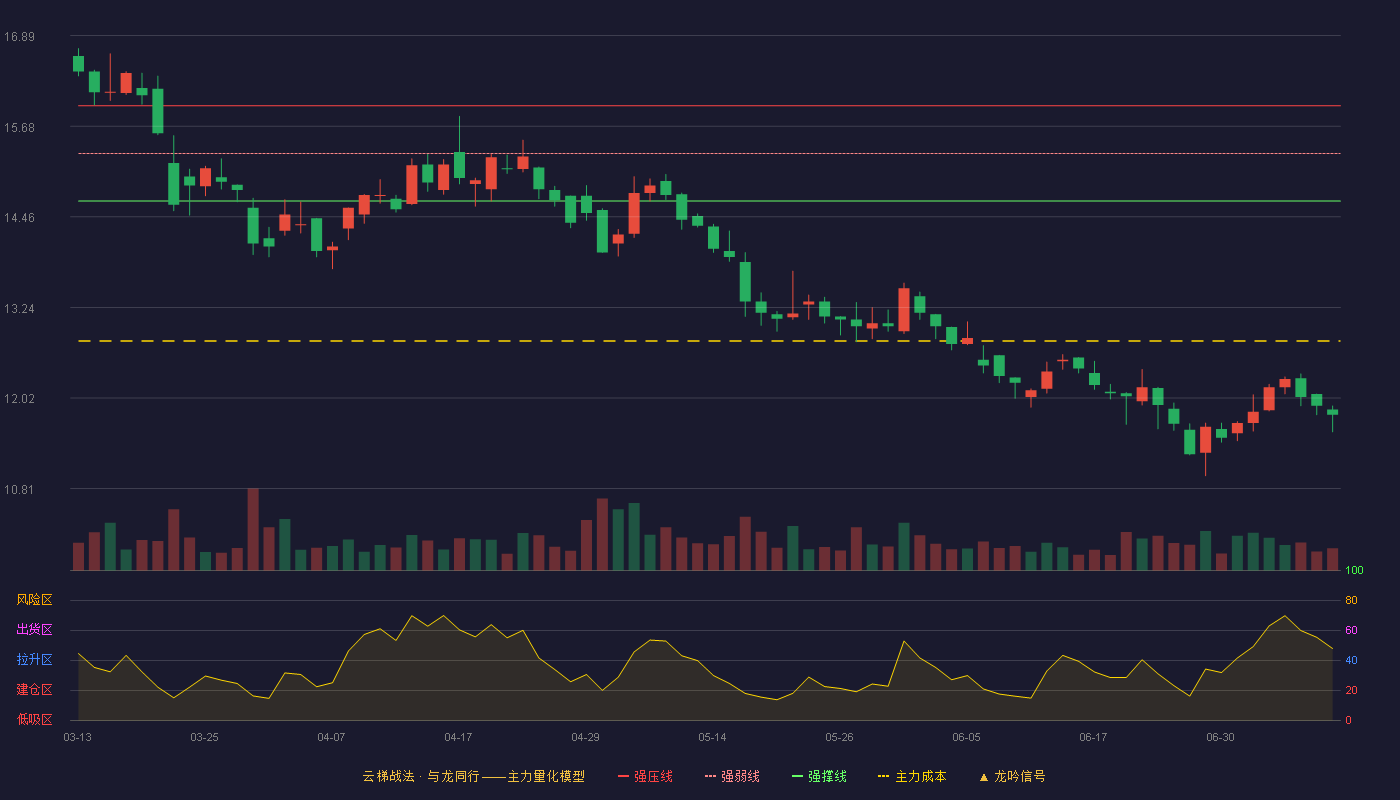The image size is (1400, 800).
Task: Click the 04-29 date axis label
Action: (x=585, y=737)
